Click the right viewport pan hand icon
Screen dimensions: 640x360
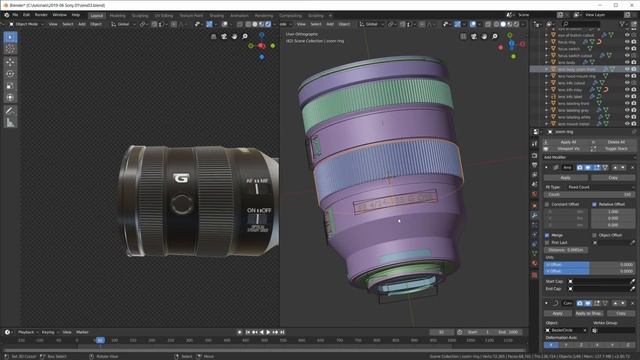click(x=484, y=37)
